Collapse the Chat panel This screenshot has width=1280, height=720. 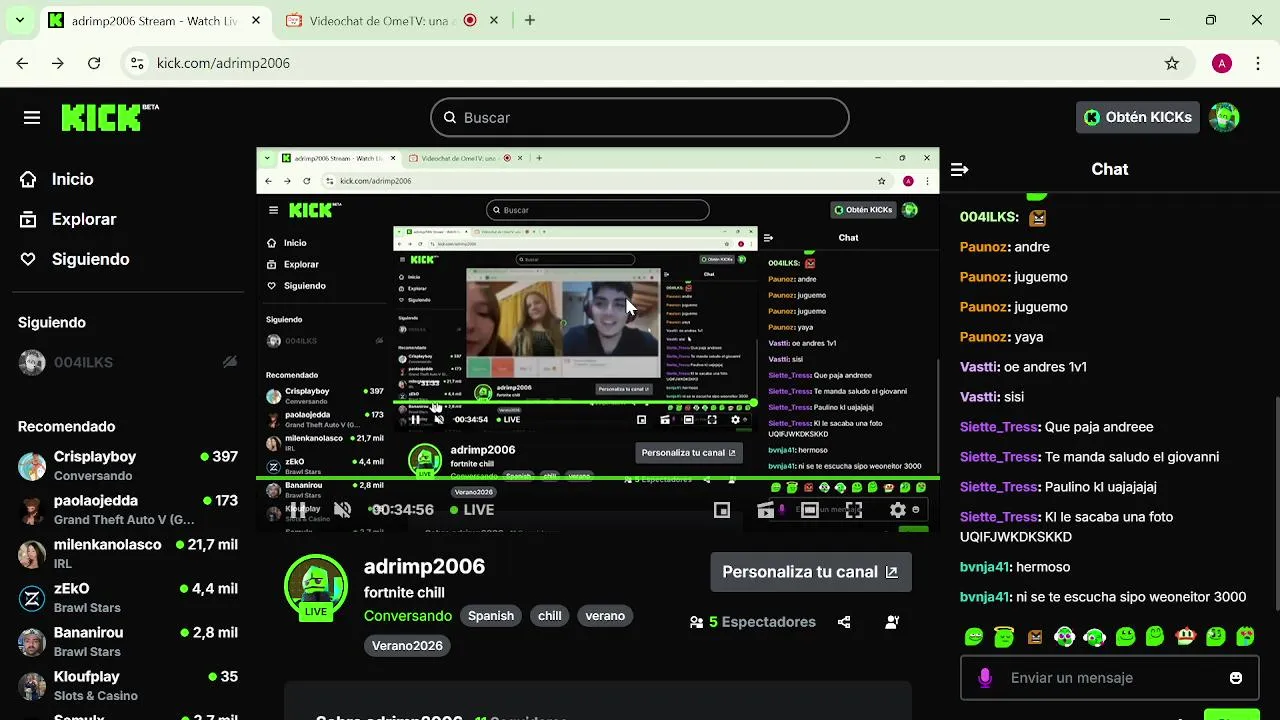point(959,170)
